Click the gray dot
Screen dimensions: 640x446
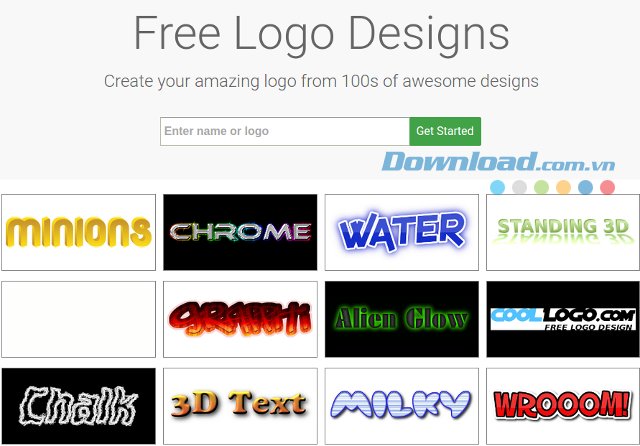click(519, 187)
